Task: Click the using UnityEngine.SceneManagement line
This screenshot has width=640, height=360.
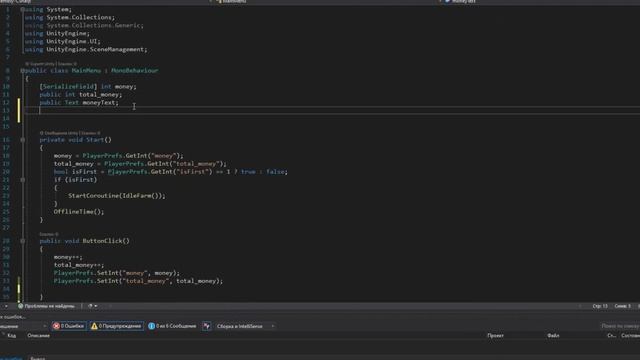Action: [x=86, y=49]
